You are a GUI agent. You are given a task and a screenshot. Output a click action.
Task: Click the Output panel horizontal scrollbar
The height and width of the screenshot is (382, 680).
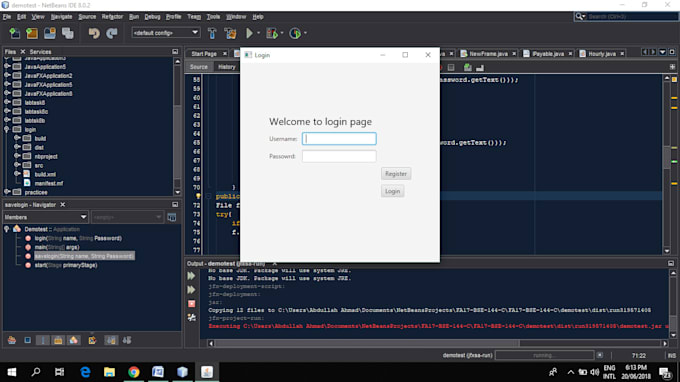tap(367, 343)
